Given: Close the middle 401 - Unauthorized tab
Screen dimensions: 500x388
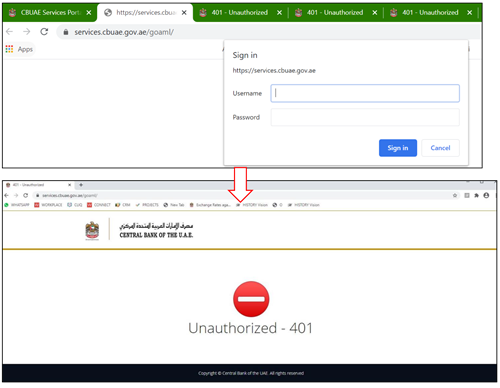Looking at the screenshot, I should pyautogui.click(x=375, y=13).
